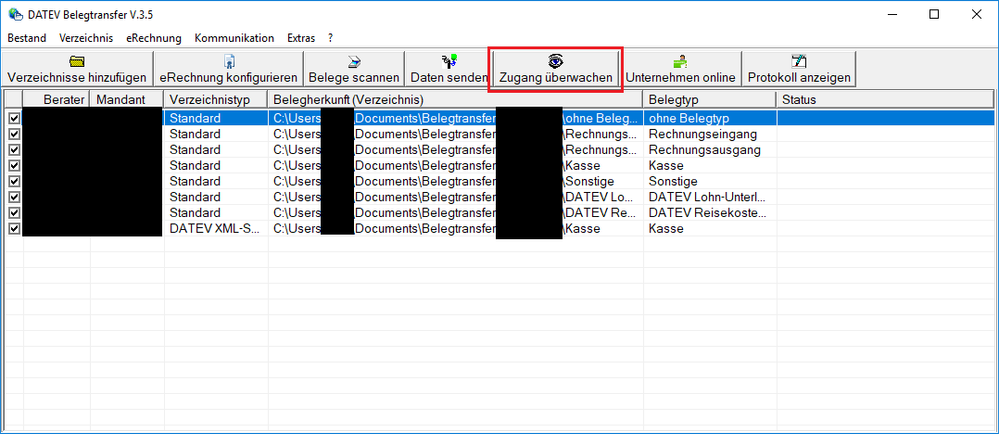
Task: Open Unternehmen online toolbar icon
Action: pyautogui.click(x=680, y=61)
